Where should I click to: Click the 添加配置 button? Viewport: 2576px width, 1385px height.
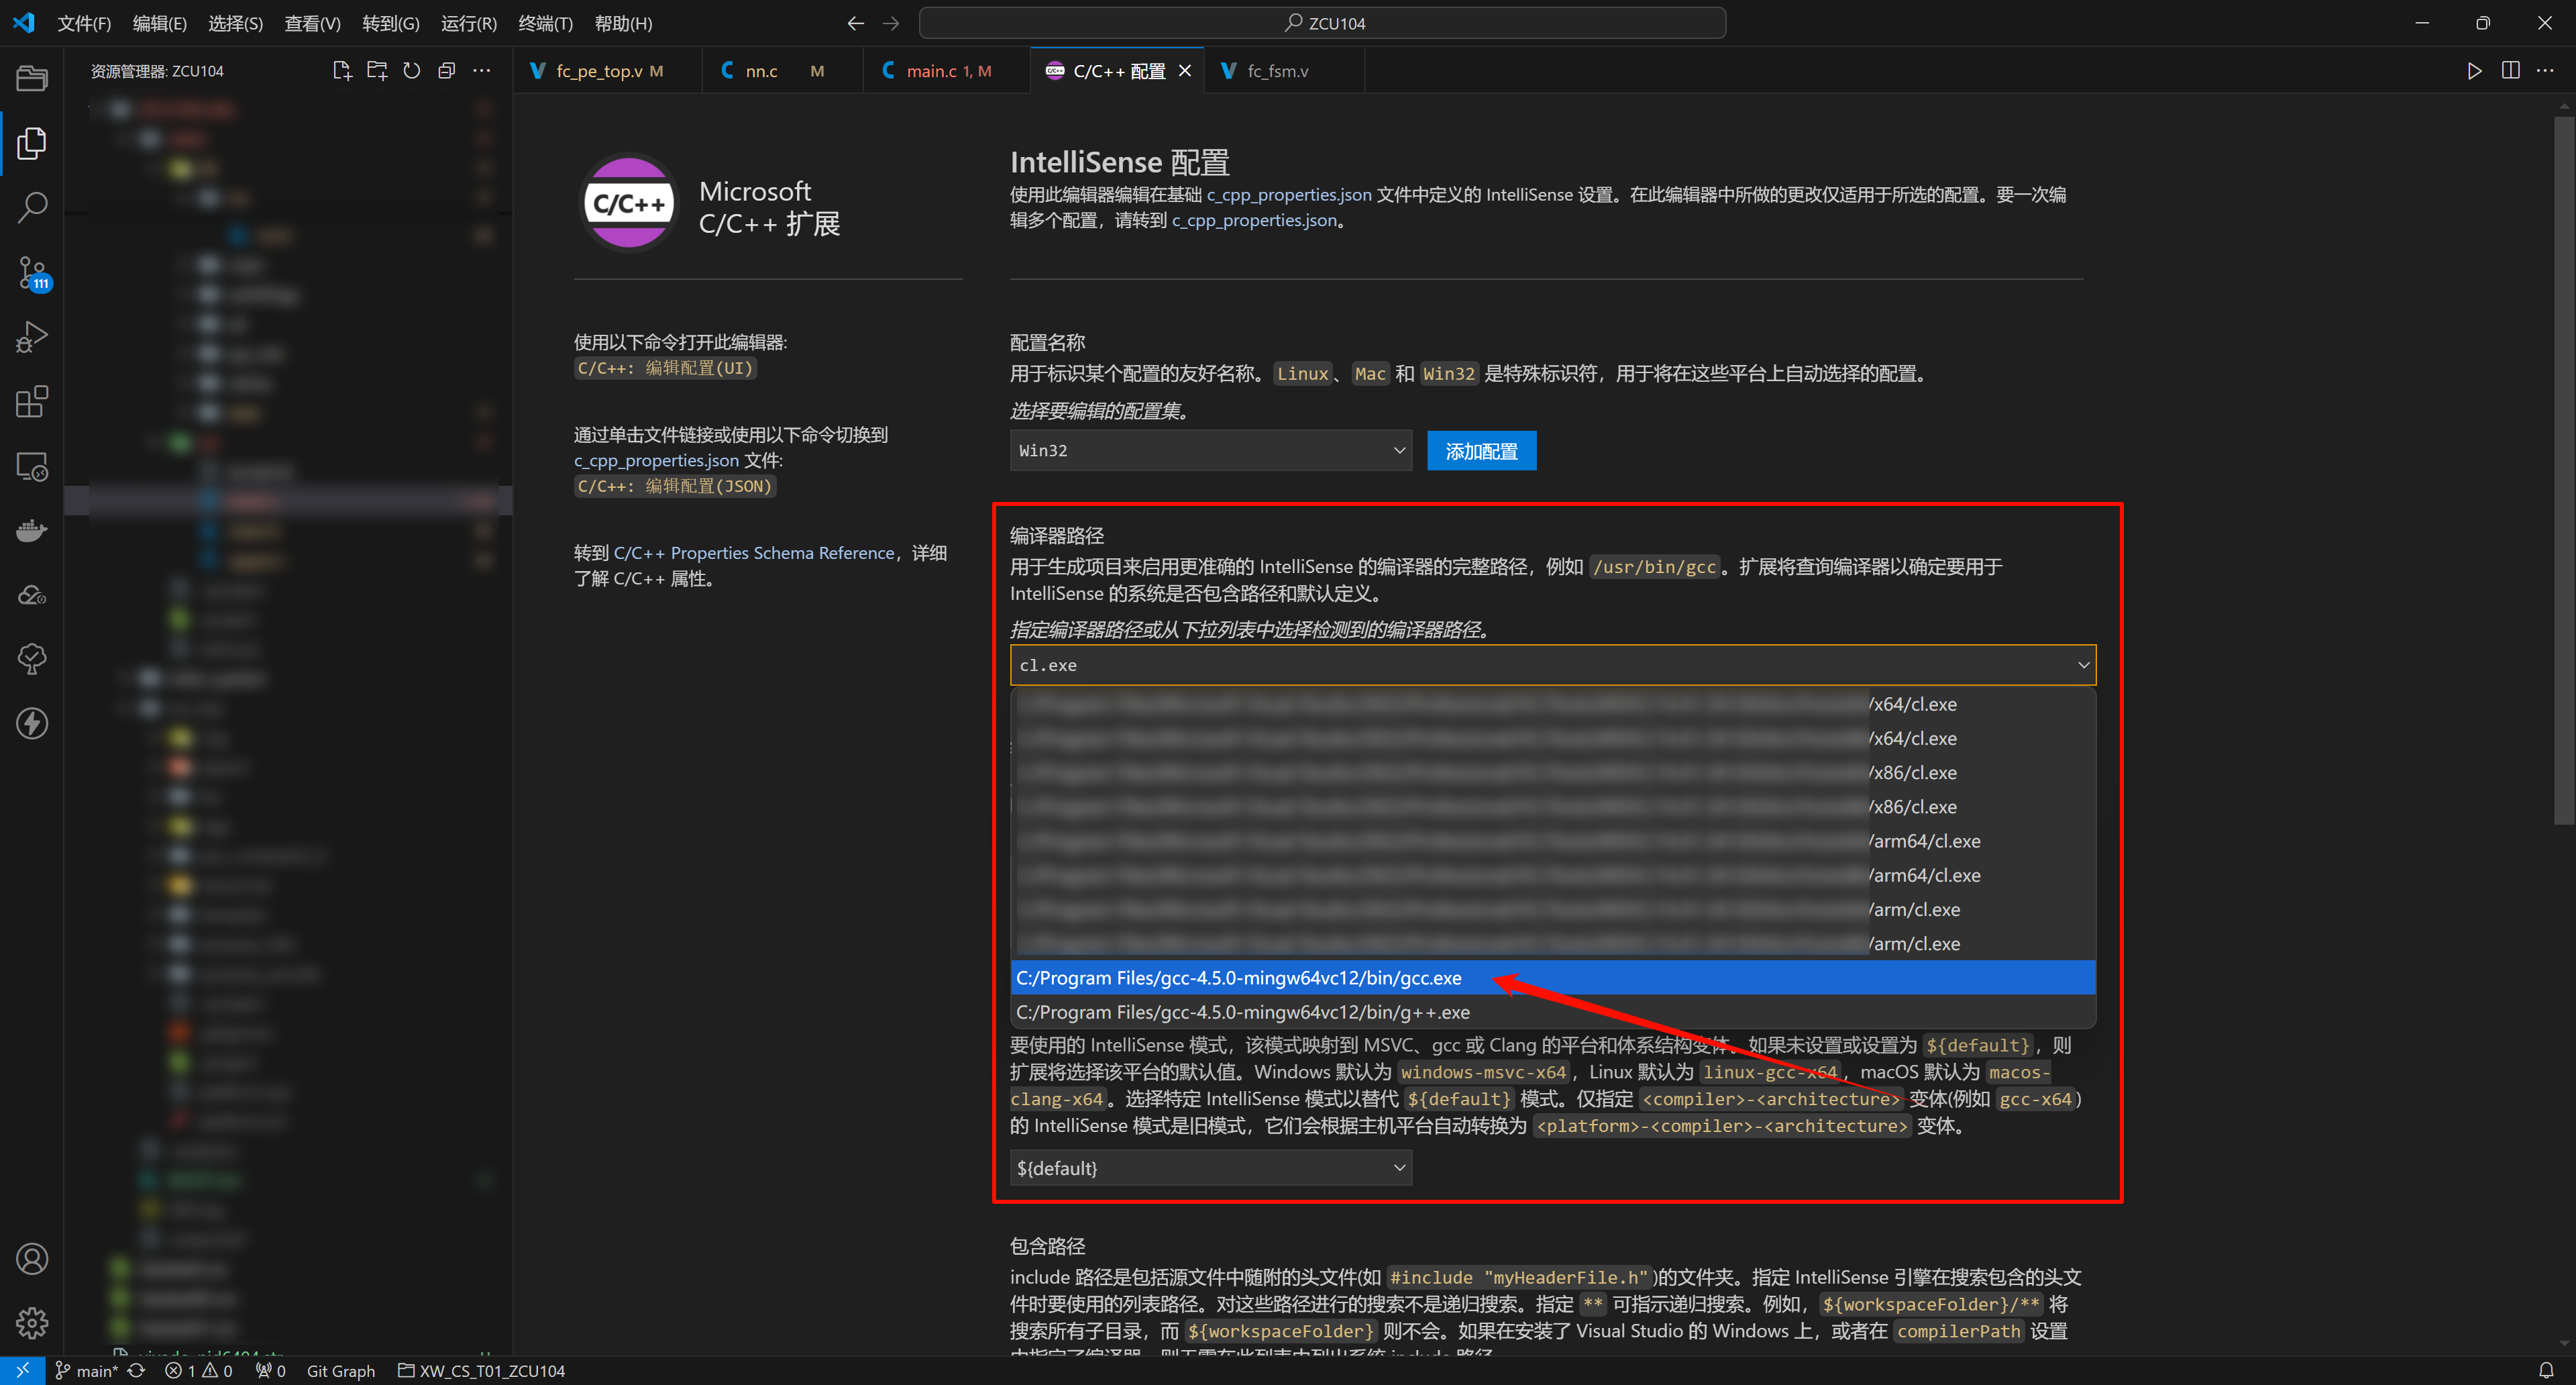coord(1481,451)
